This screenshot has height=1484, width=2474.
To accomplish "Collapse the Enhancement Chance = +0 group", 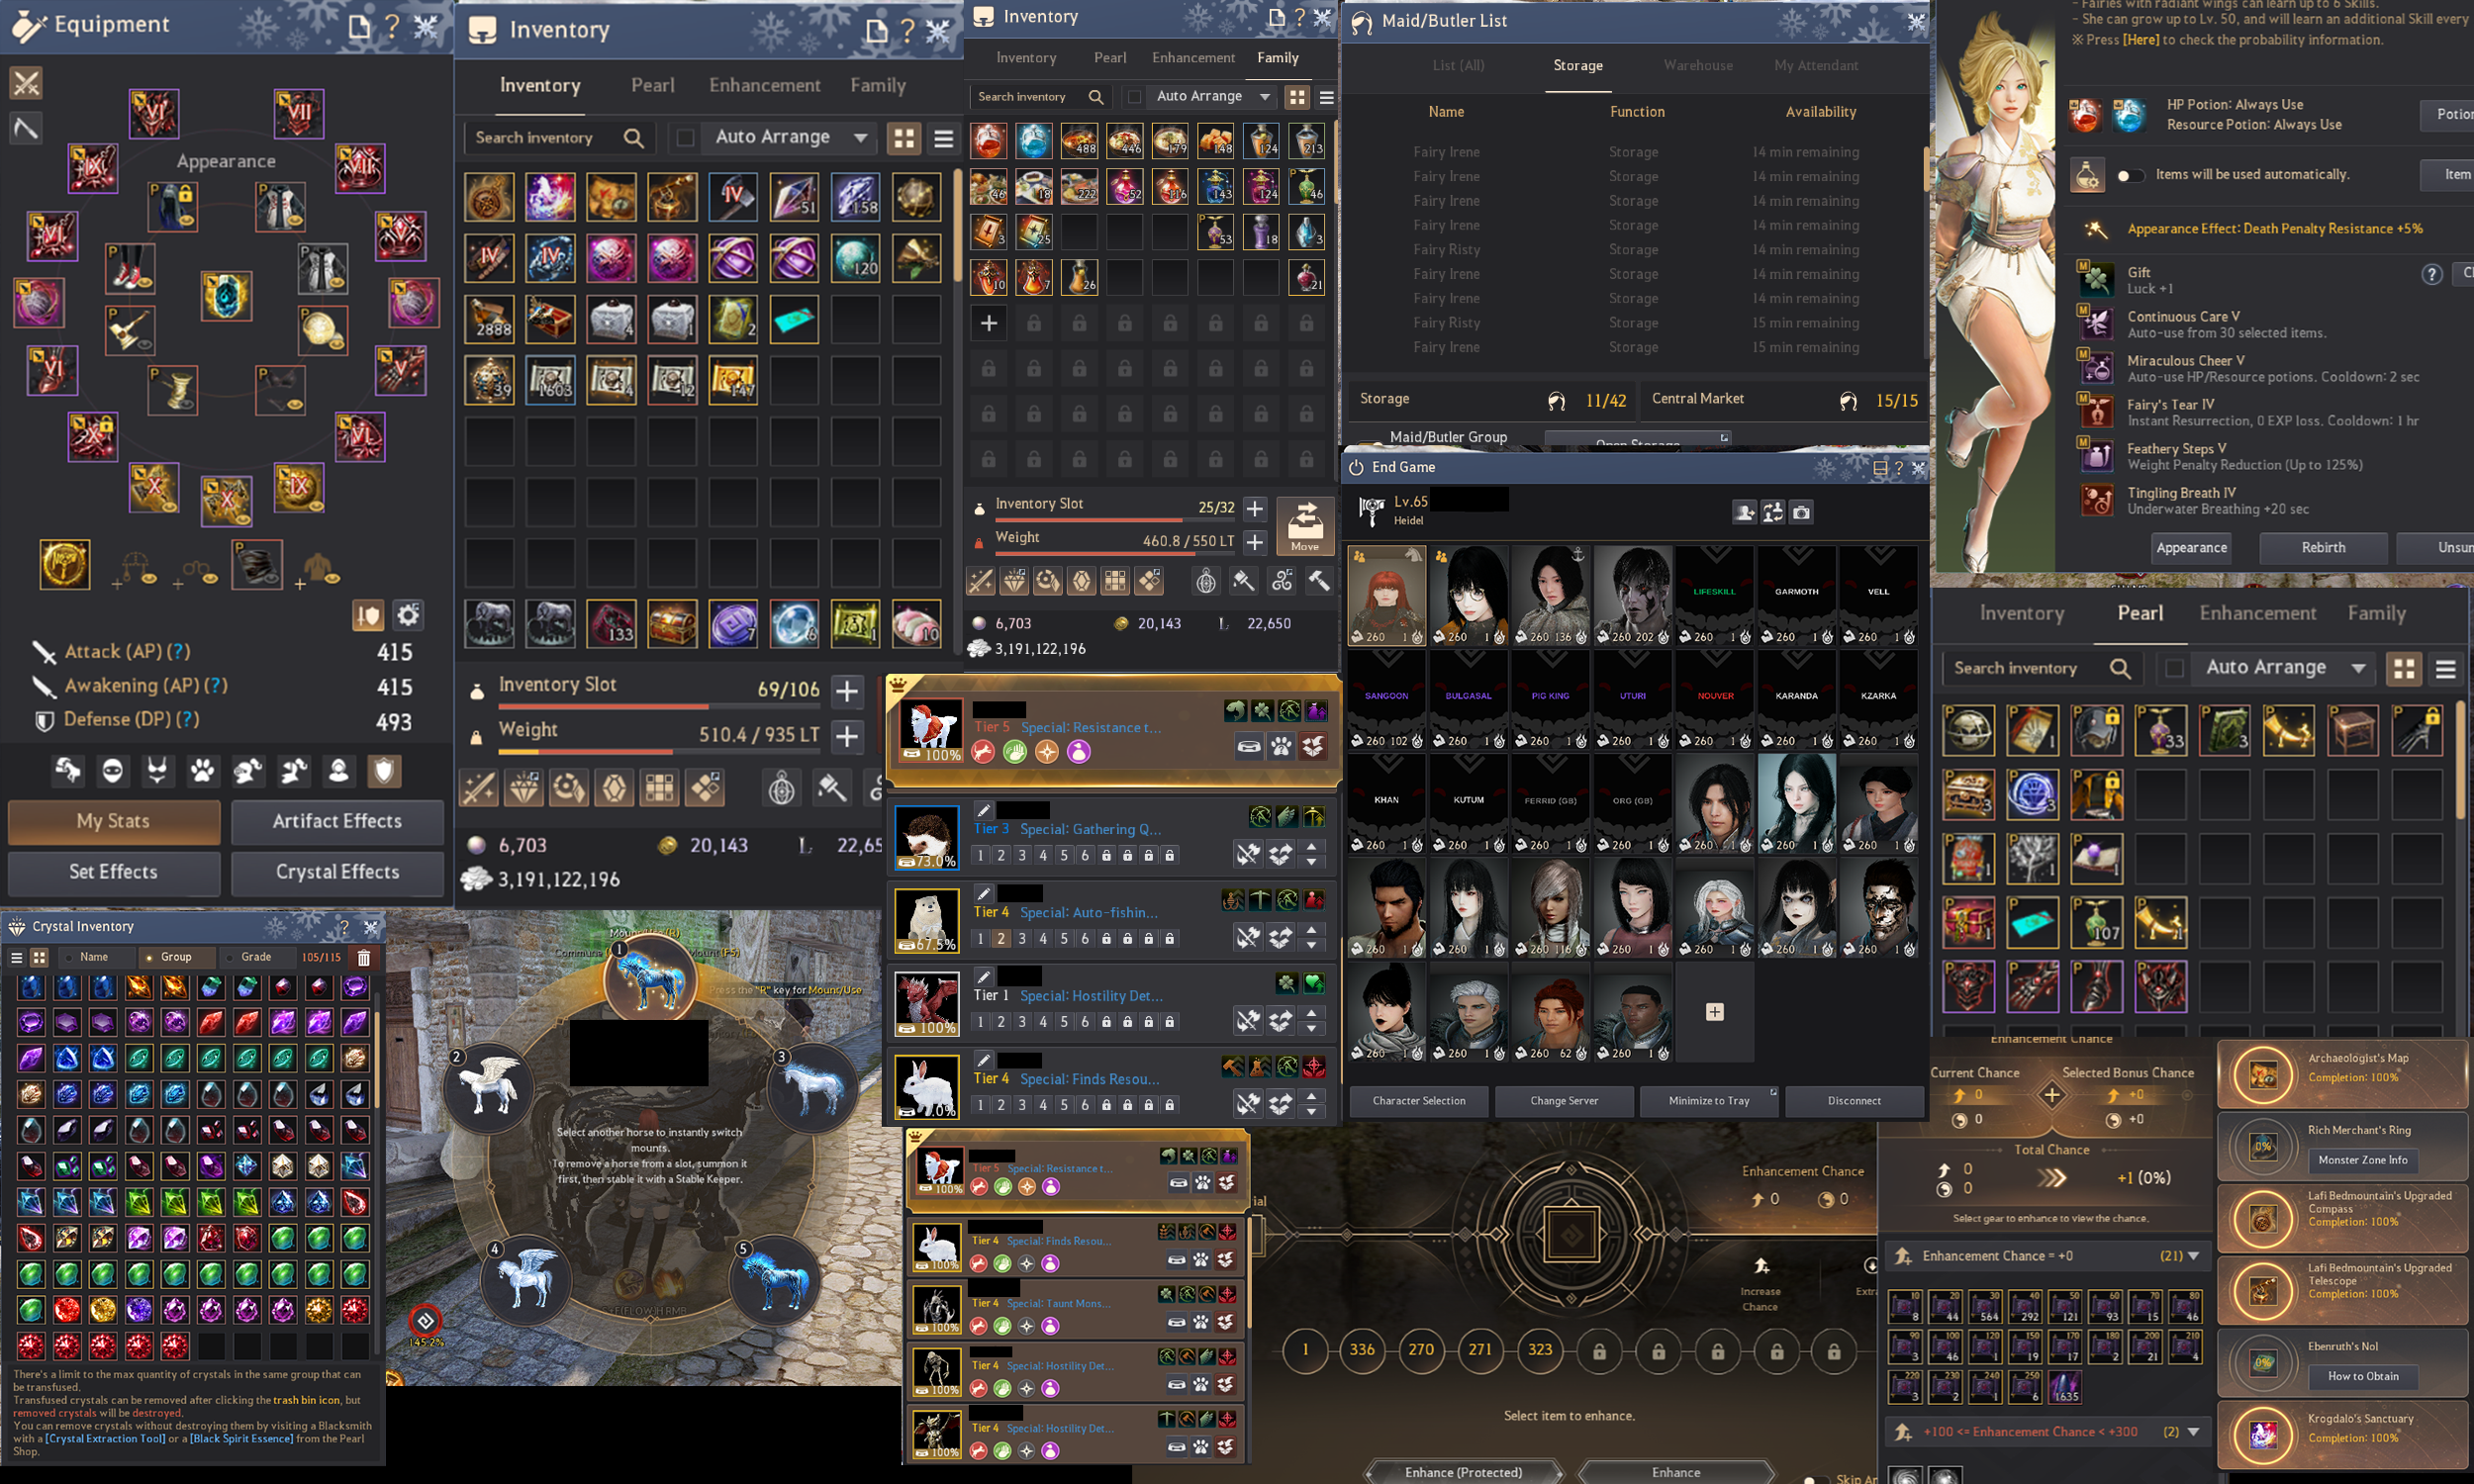I will [2194, 1255].
